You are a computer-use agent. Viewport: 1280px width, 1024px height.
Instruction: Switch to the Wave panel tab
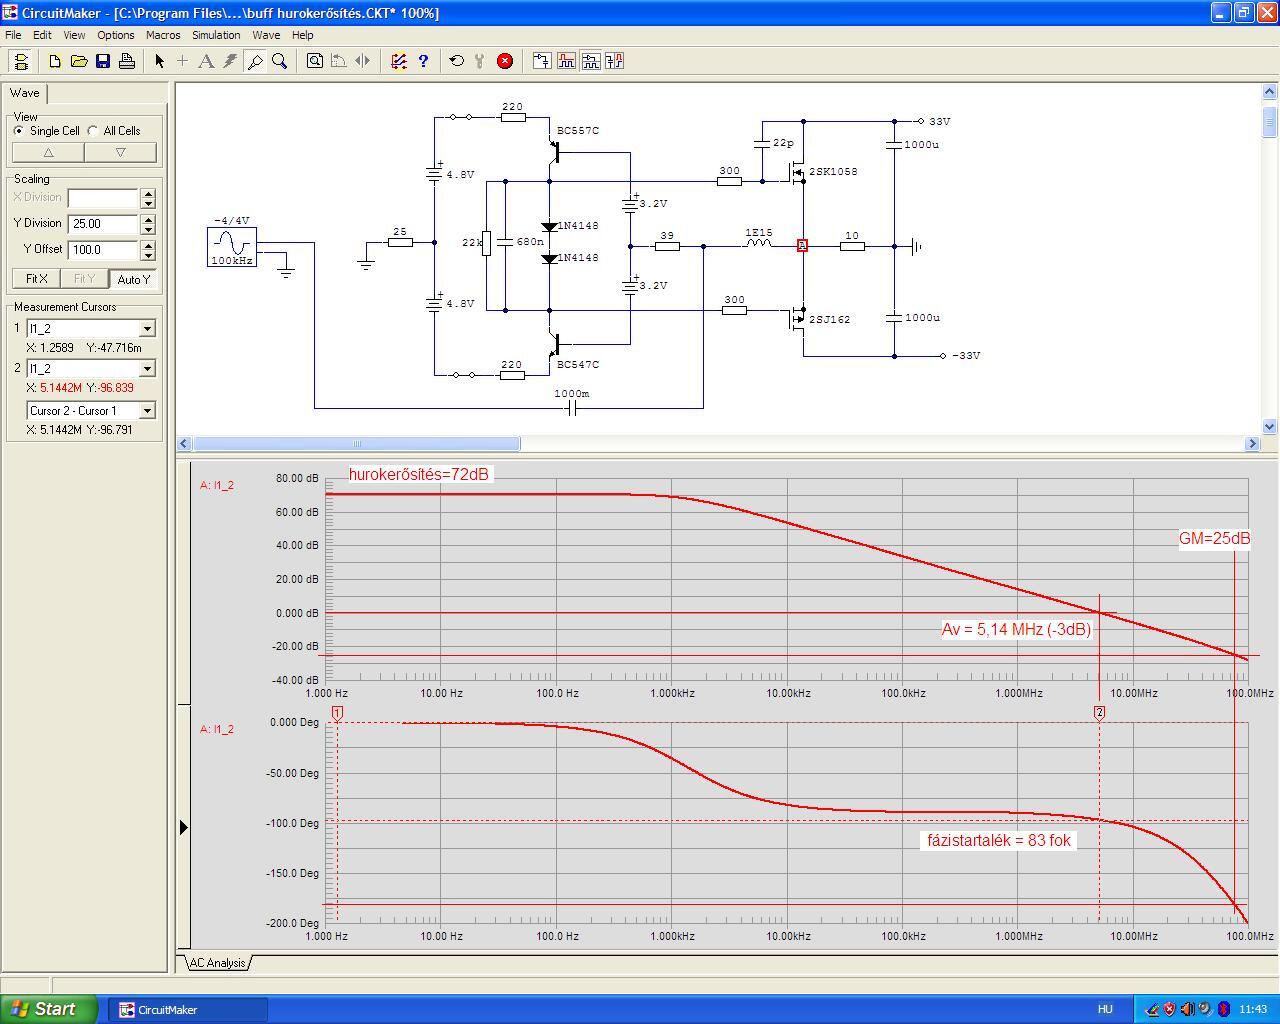point(25,93)
